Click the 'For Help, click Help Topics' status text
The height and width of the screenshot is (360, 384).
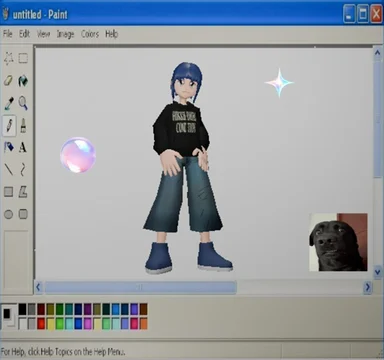63,352
